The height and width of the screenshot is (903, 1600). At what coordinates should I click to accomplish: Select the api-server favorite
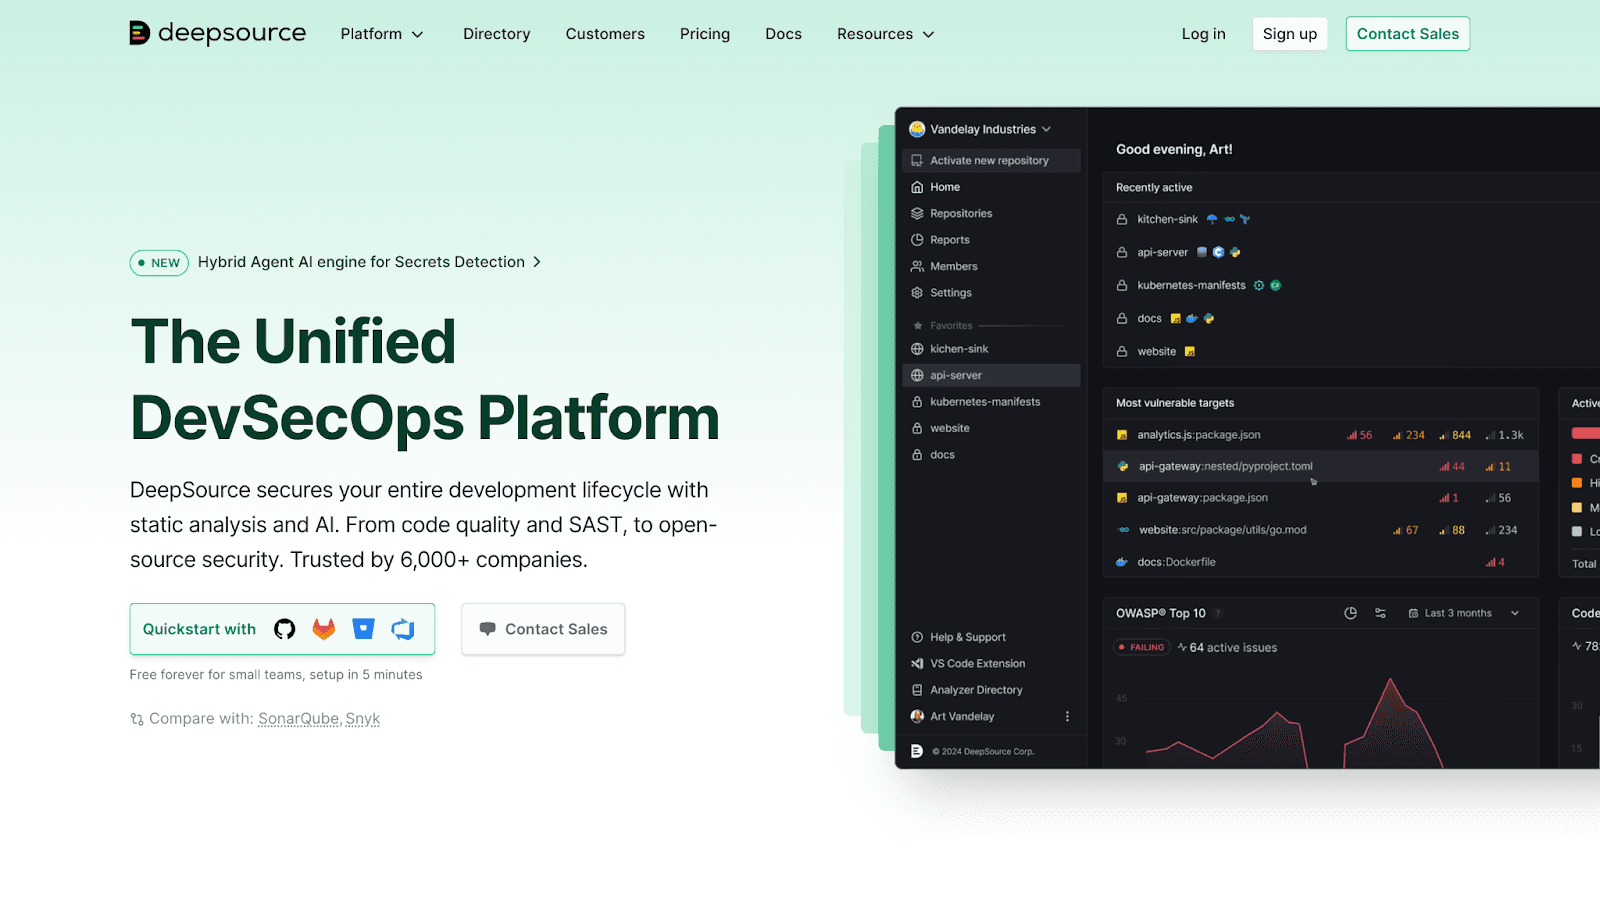(991, 375)
